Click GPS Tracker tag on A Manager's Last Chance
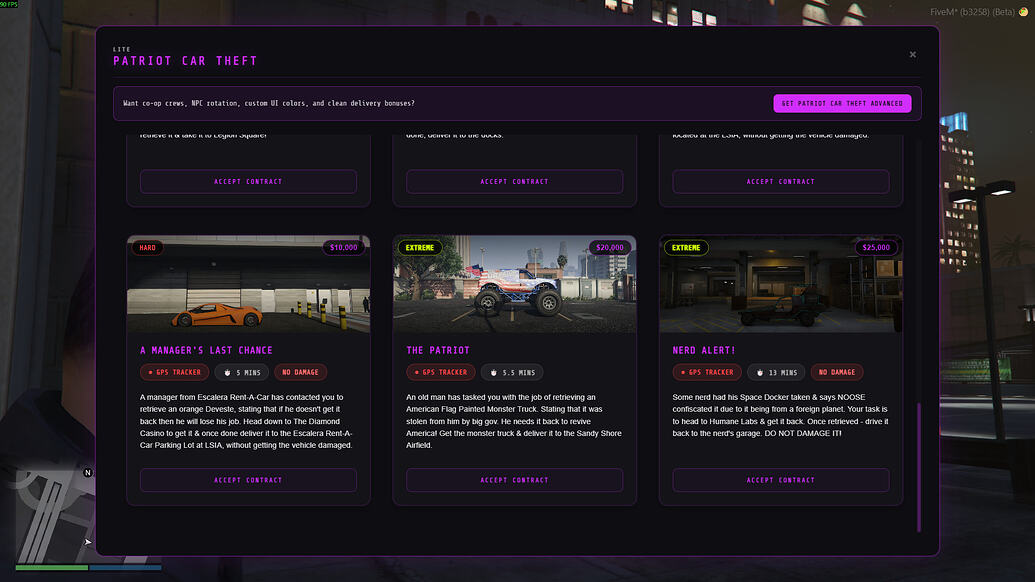 tap(174, 372)
